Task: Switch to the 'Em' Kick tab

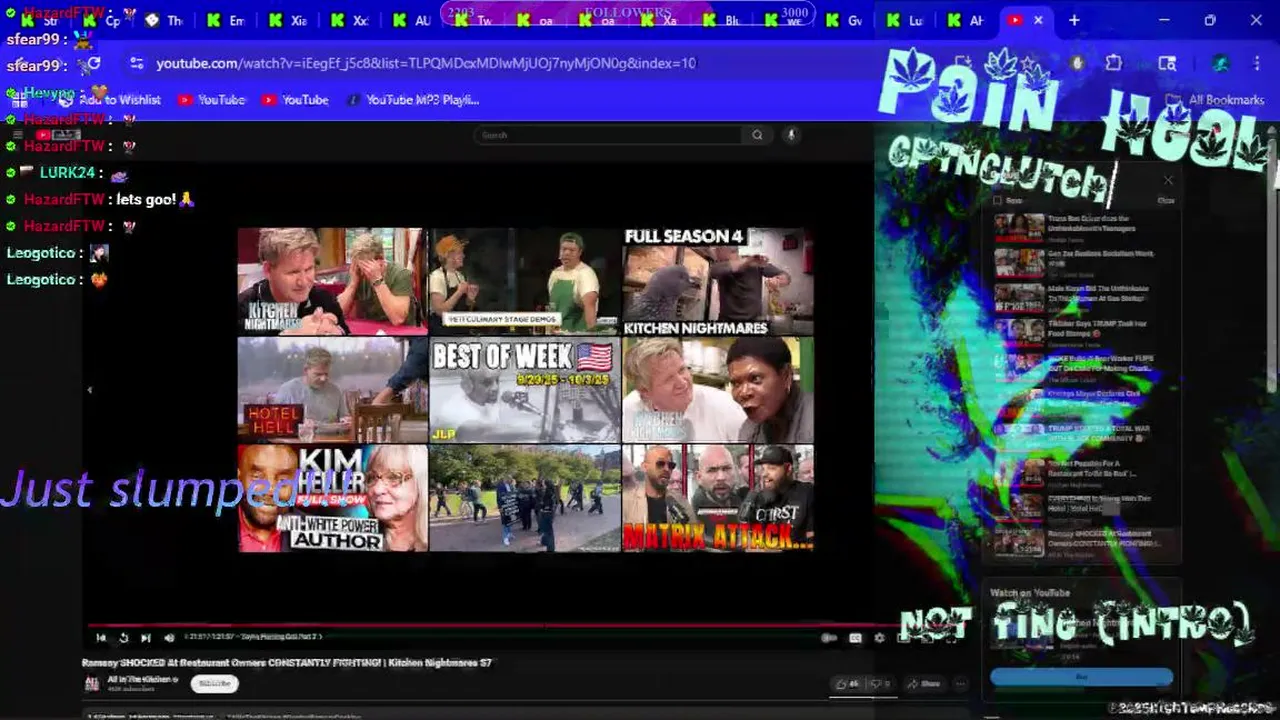Action: pos(226,20)
